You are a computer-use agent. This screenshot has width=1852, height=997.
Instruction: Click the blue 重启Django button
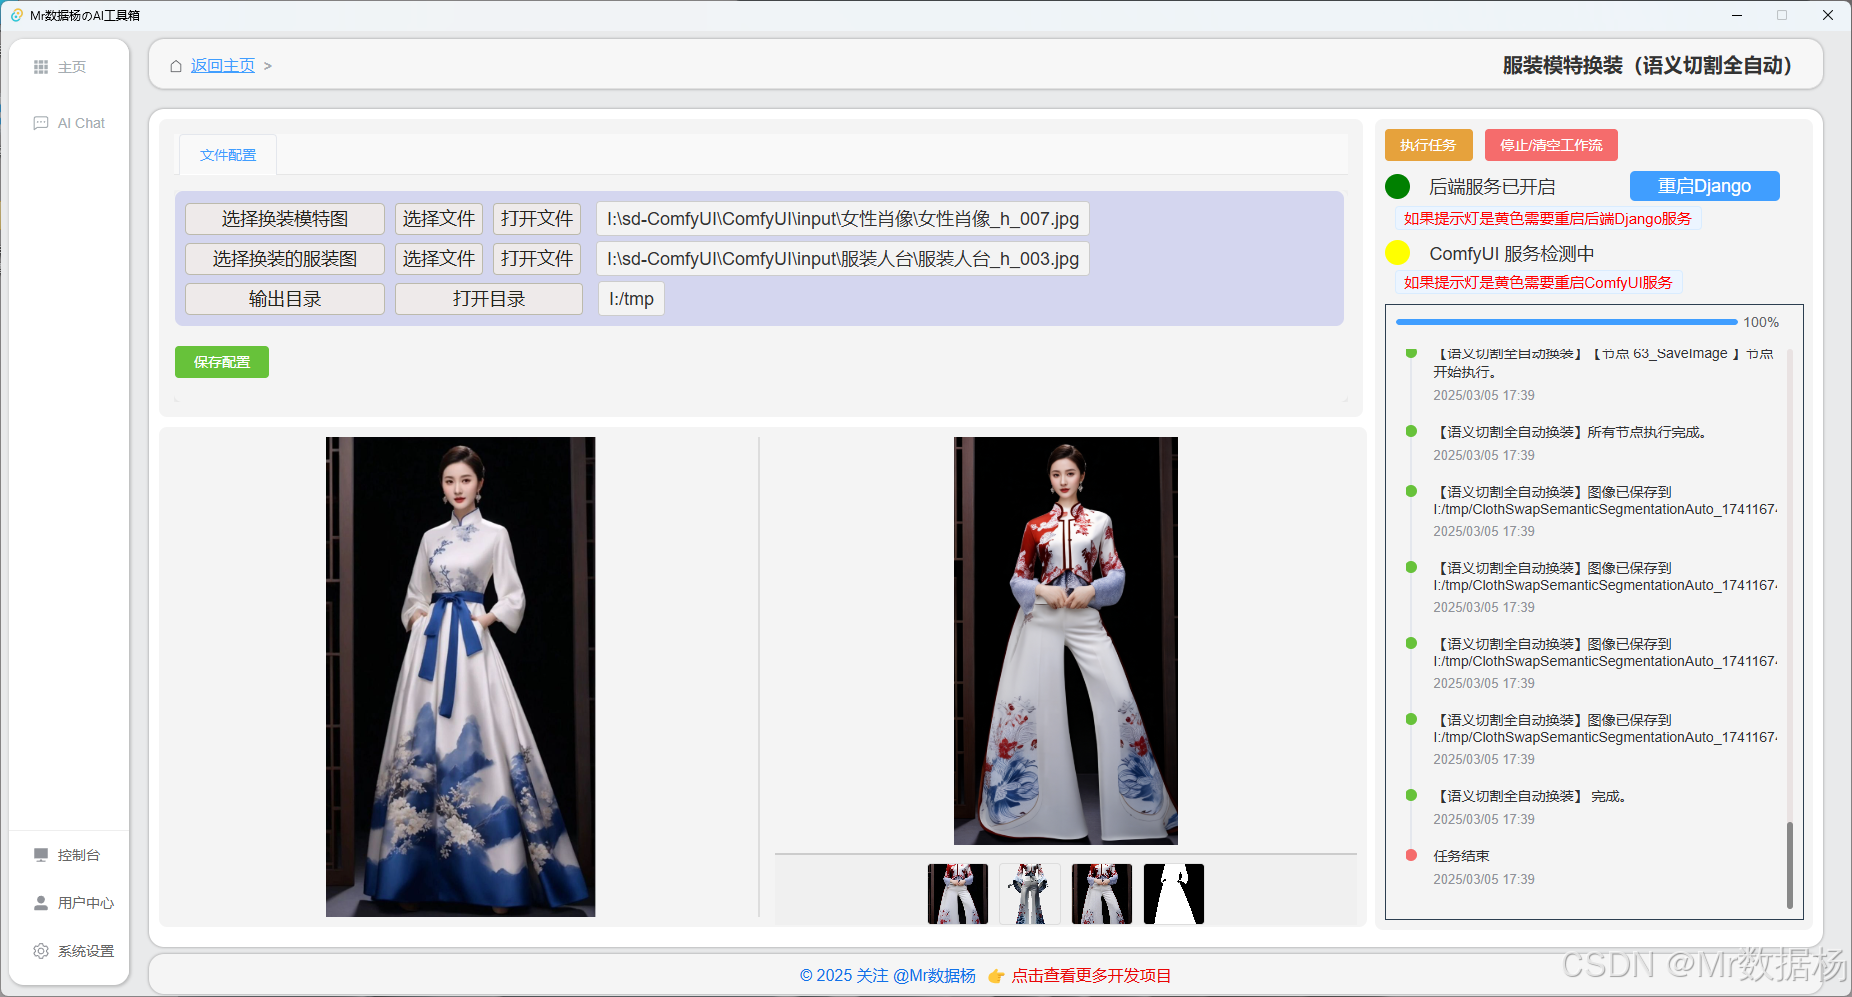point(1704,186)
